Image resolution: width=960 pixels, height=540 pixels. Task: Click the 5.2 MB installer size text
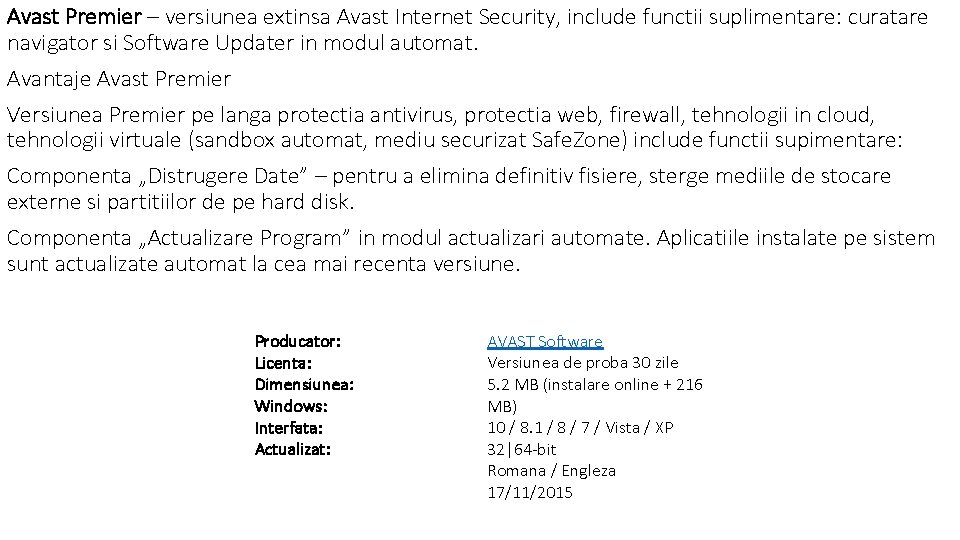595,384
